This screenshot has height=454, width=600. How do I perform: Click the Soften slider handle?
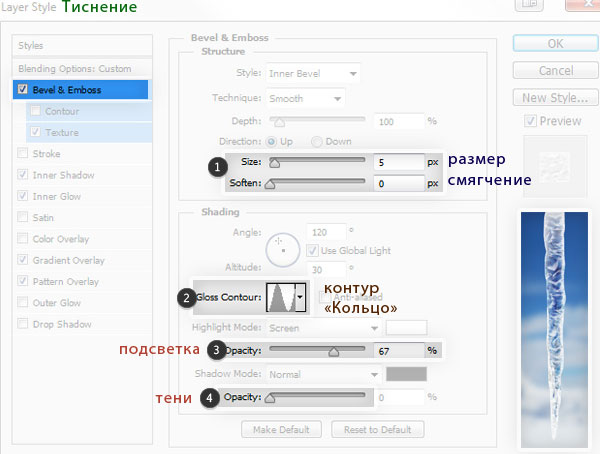[270, 185]
